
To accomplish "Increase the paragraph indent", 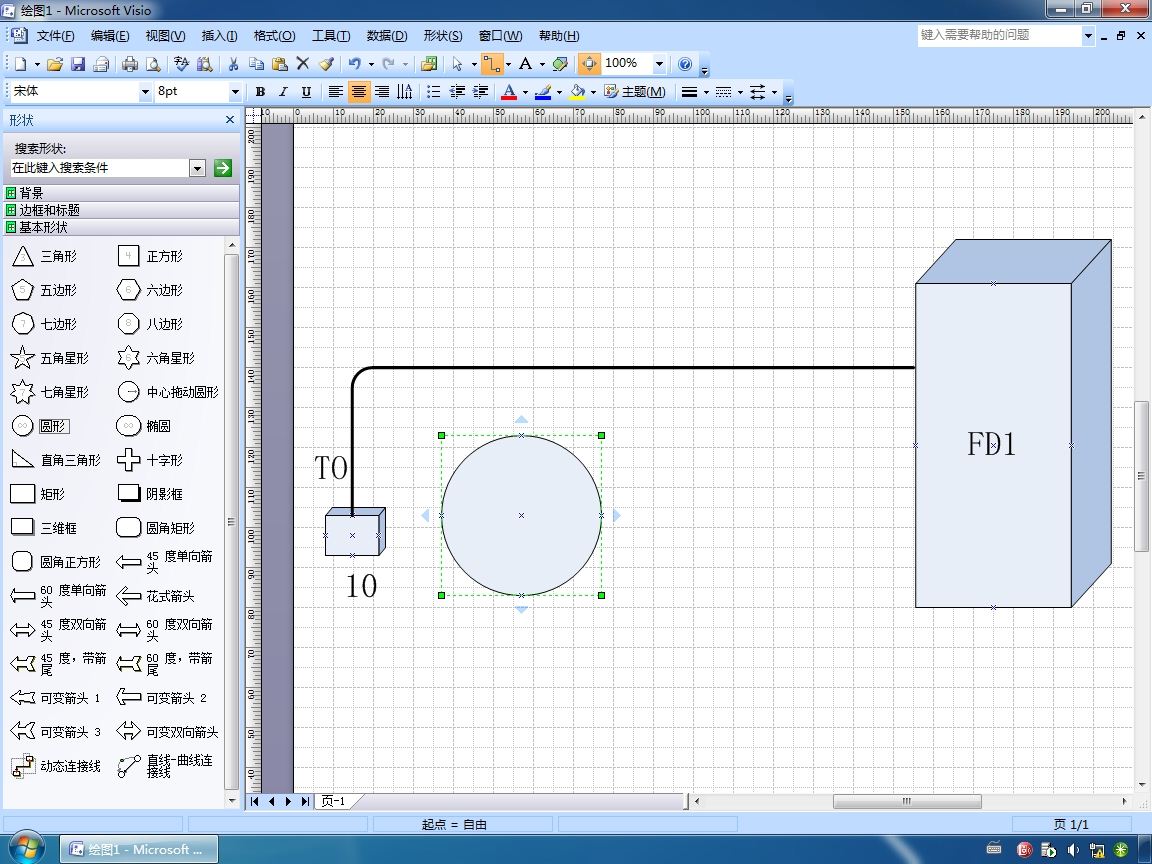I will tap(480, 92).
